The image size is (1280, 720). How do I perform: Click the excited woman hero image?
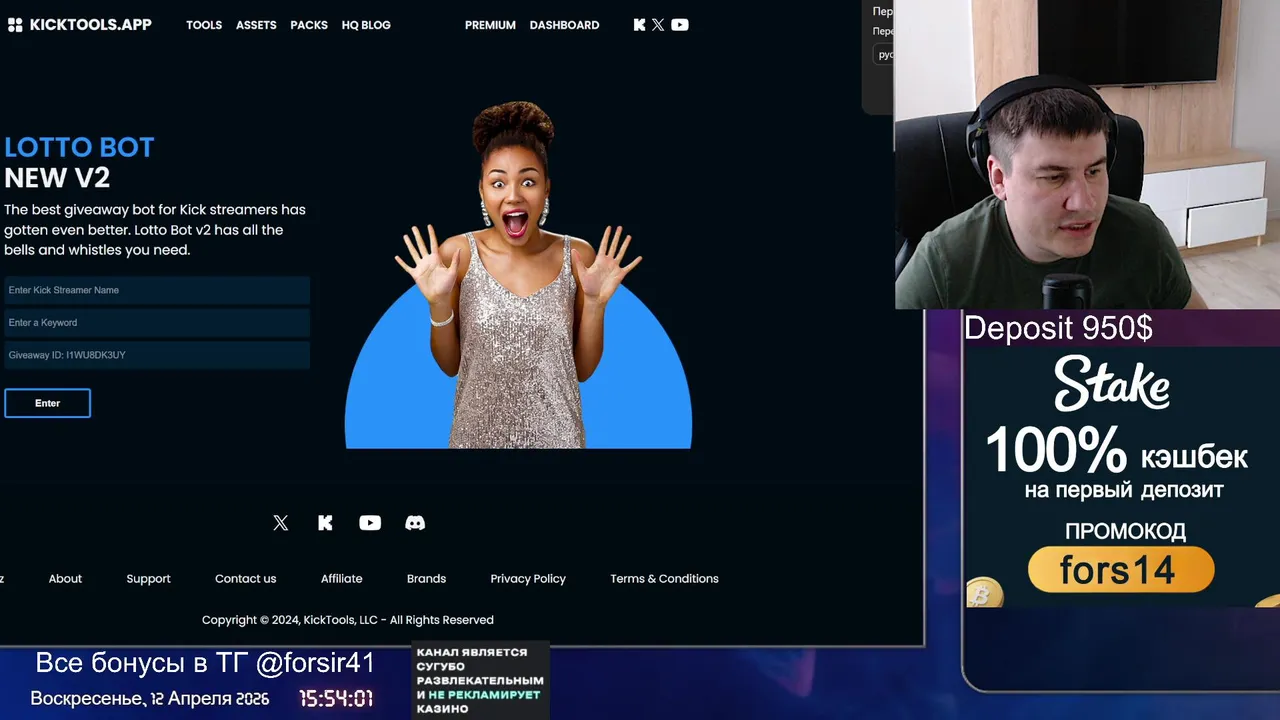[518, 275]
